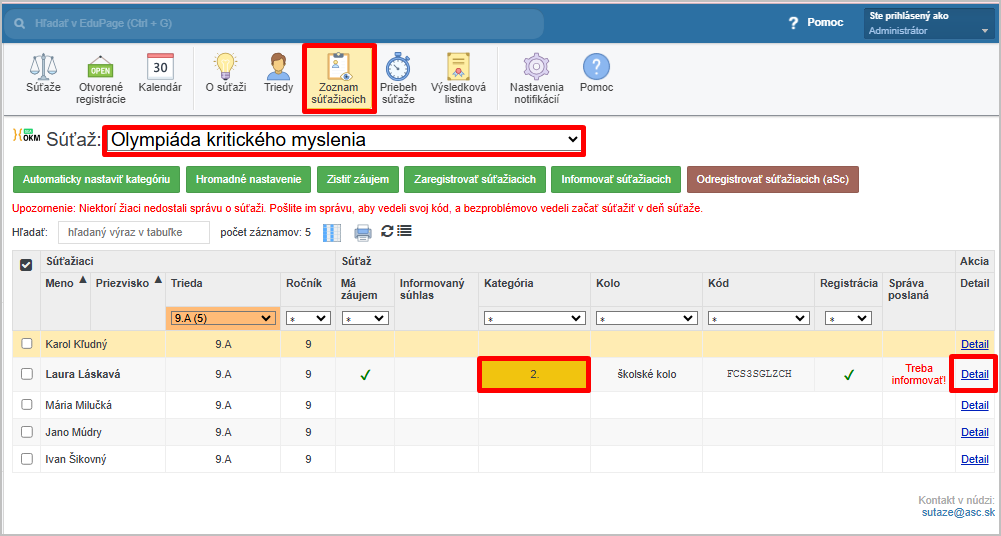This screenshot has height=536, width=1001.
Task: Click the školské kolo cell
Action: point(646,375)
